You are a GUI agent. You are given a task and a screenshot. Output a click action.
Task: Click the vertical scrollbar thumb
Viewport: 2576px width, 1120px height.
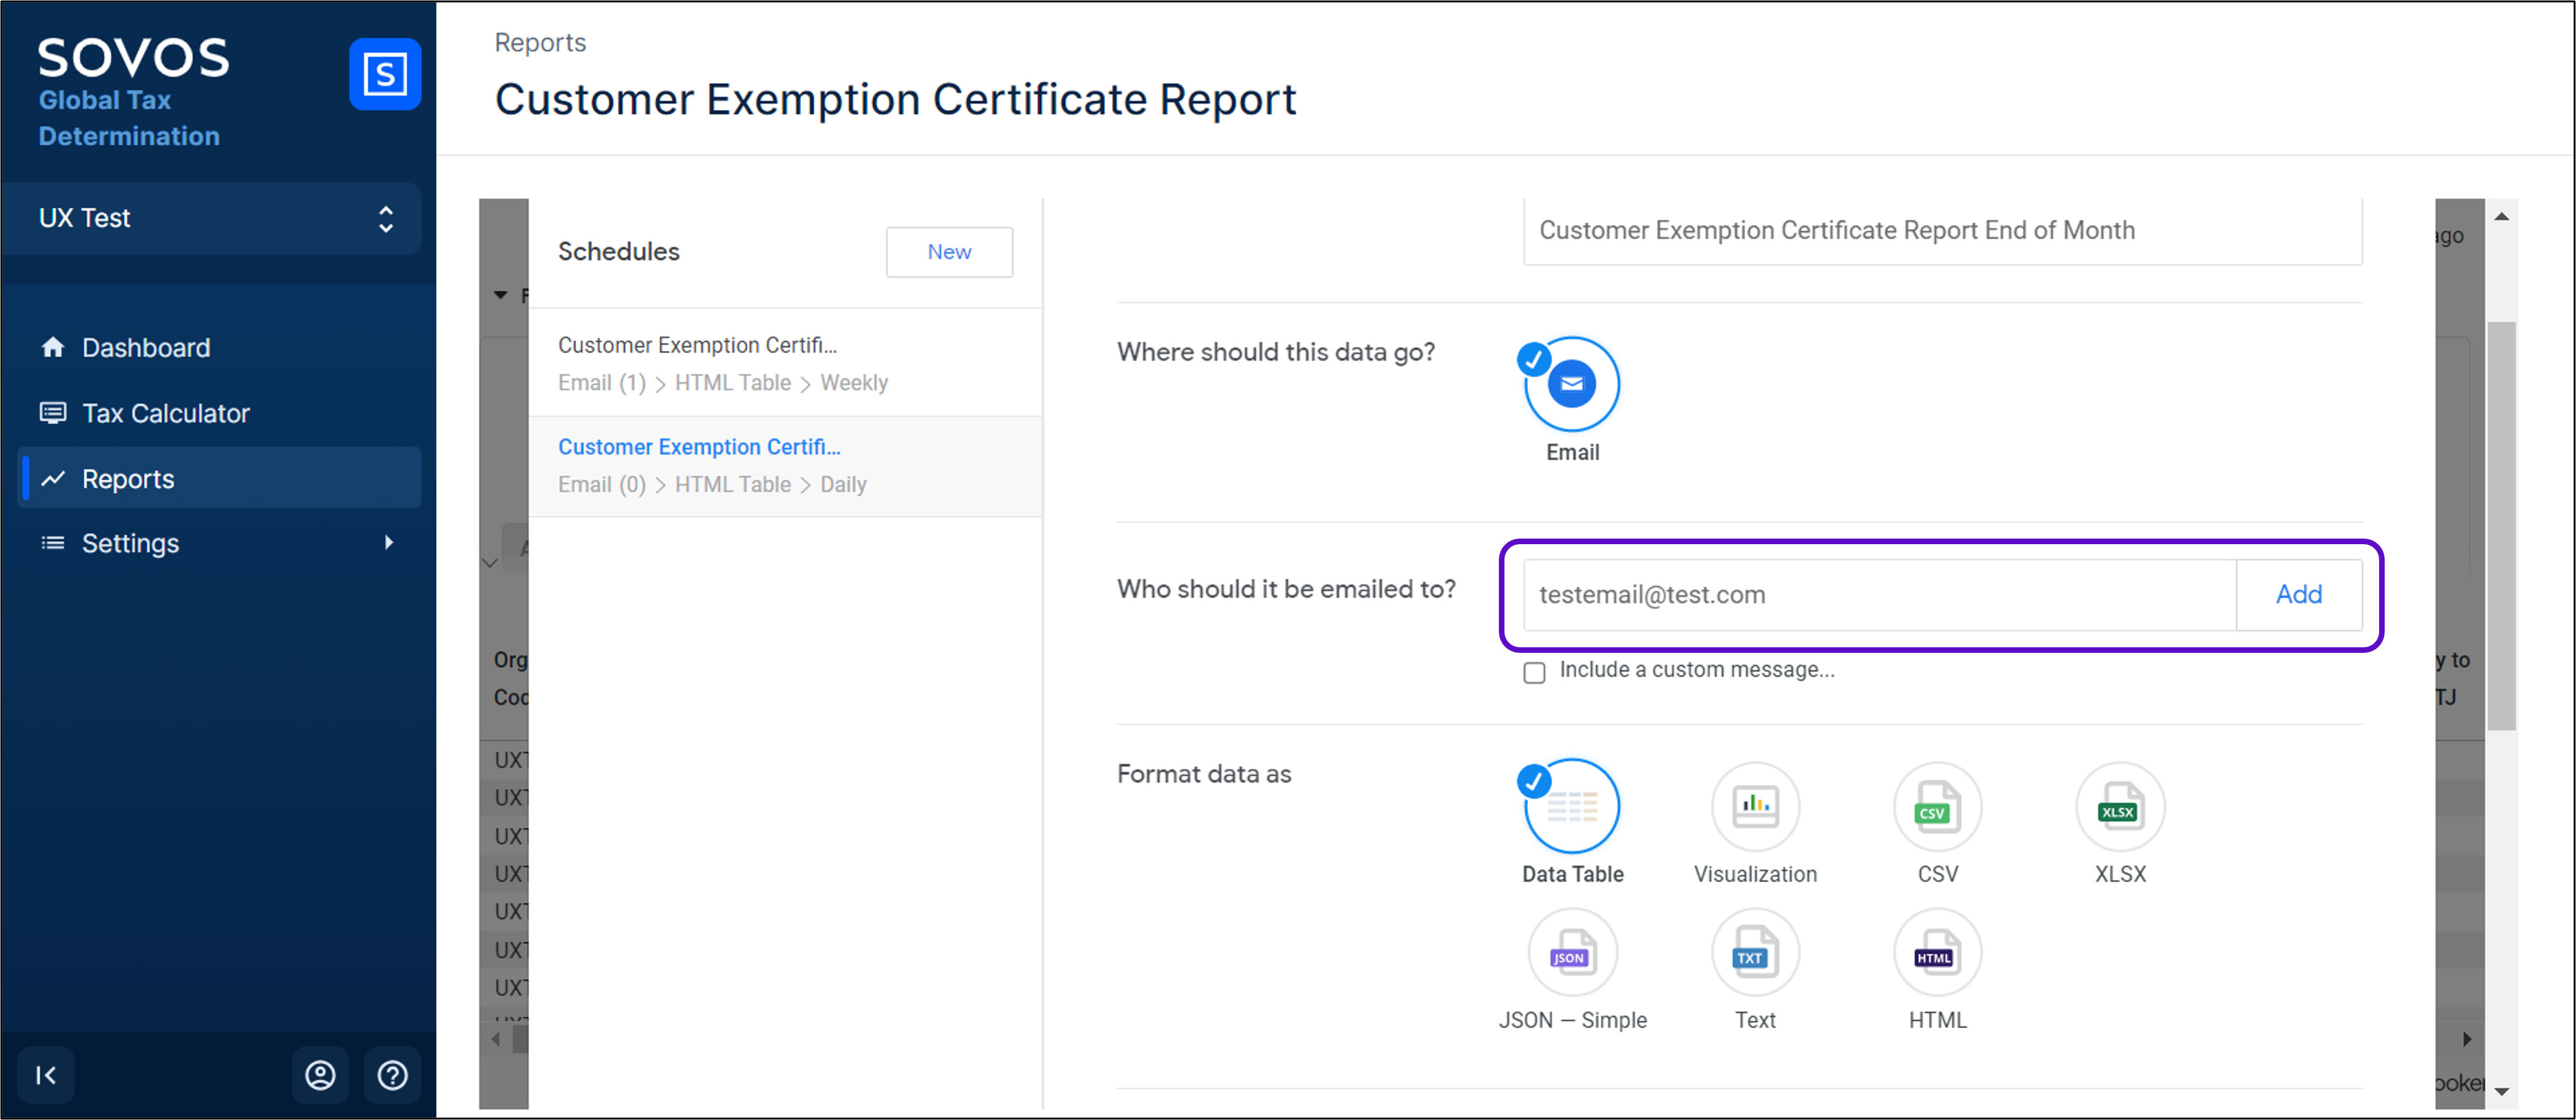2501,525
